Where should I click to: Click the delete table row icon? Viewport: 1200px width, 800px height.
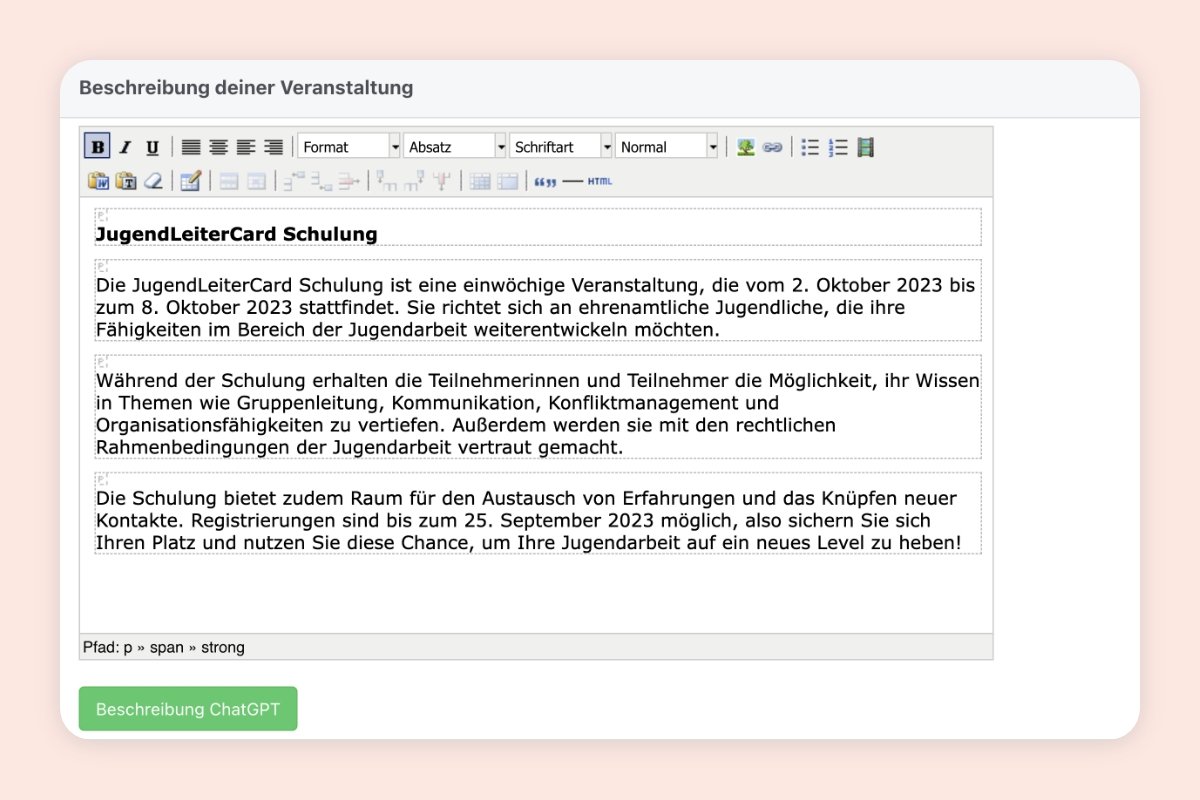click(348, 181)
